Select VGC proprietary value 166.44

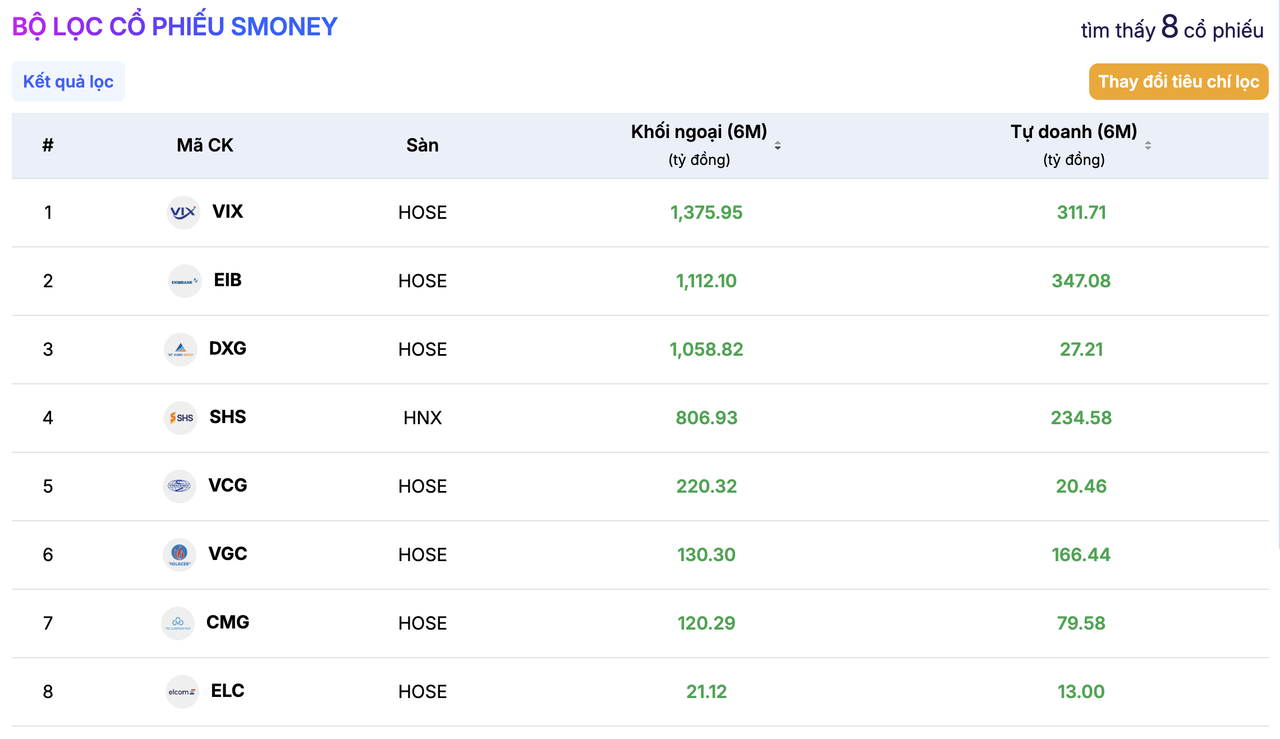tap(1081, 555)
